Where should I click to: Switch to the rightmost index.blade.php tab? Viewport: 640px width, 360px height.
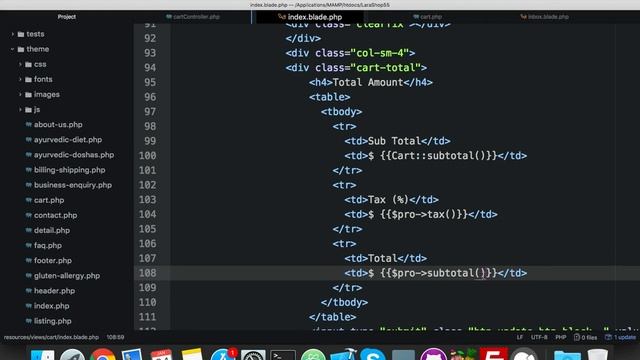(544, 17)
